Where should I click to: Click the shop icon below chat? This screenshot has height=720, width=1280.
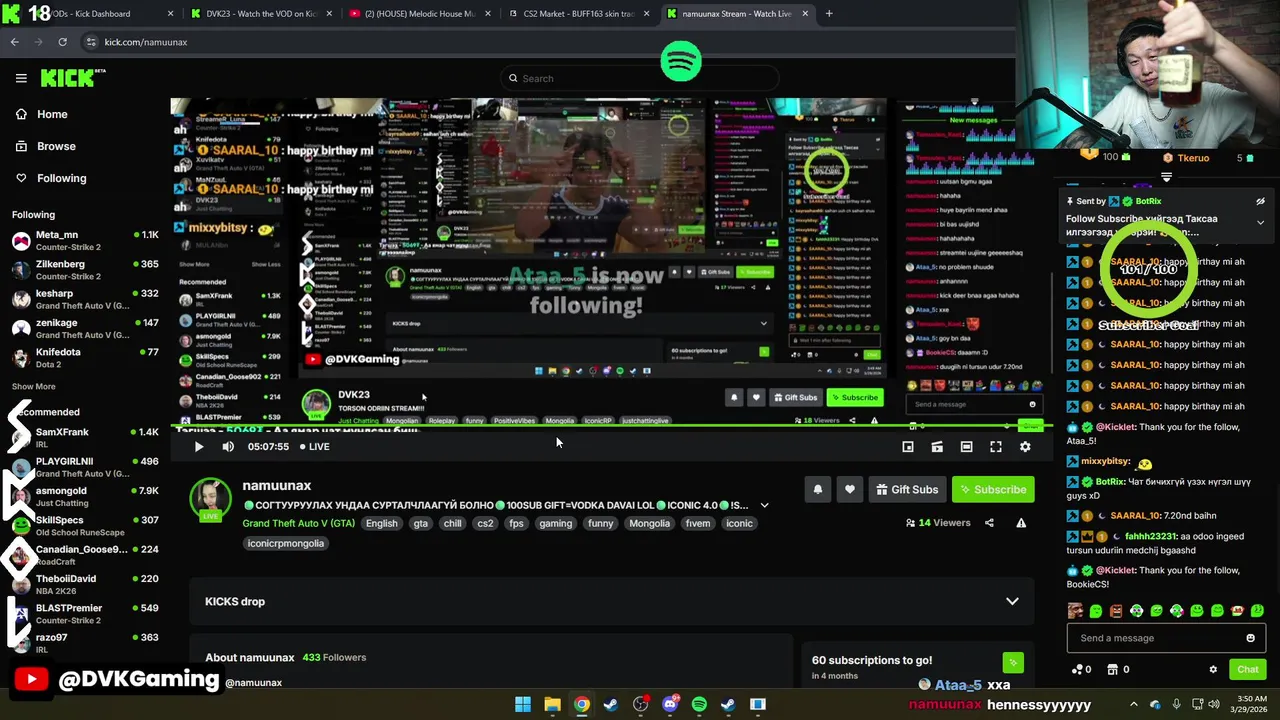(x=1113, y=669)
